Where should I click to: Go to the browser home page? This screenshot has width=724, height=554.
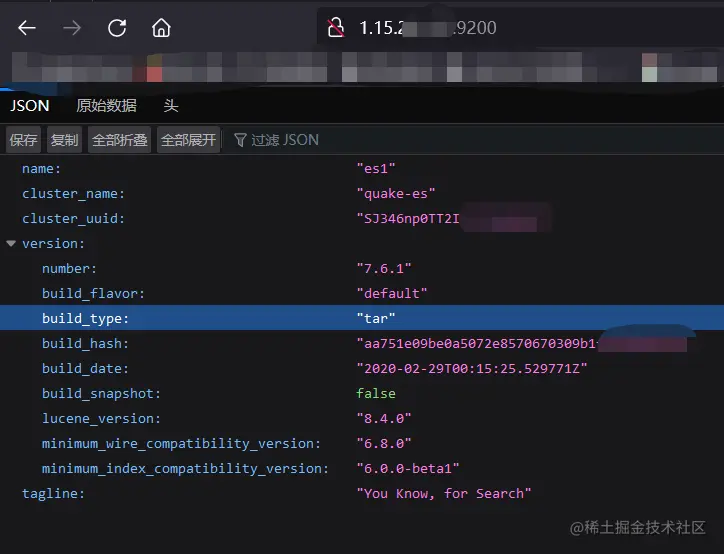161,28
